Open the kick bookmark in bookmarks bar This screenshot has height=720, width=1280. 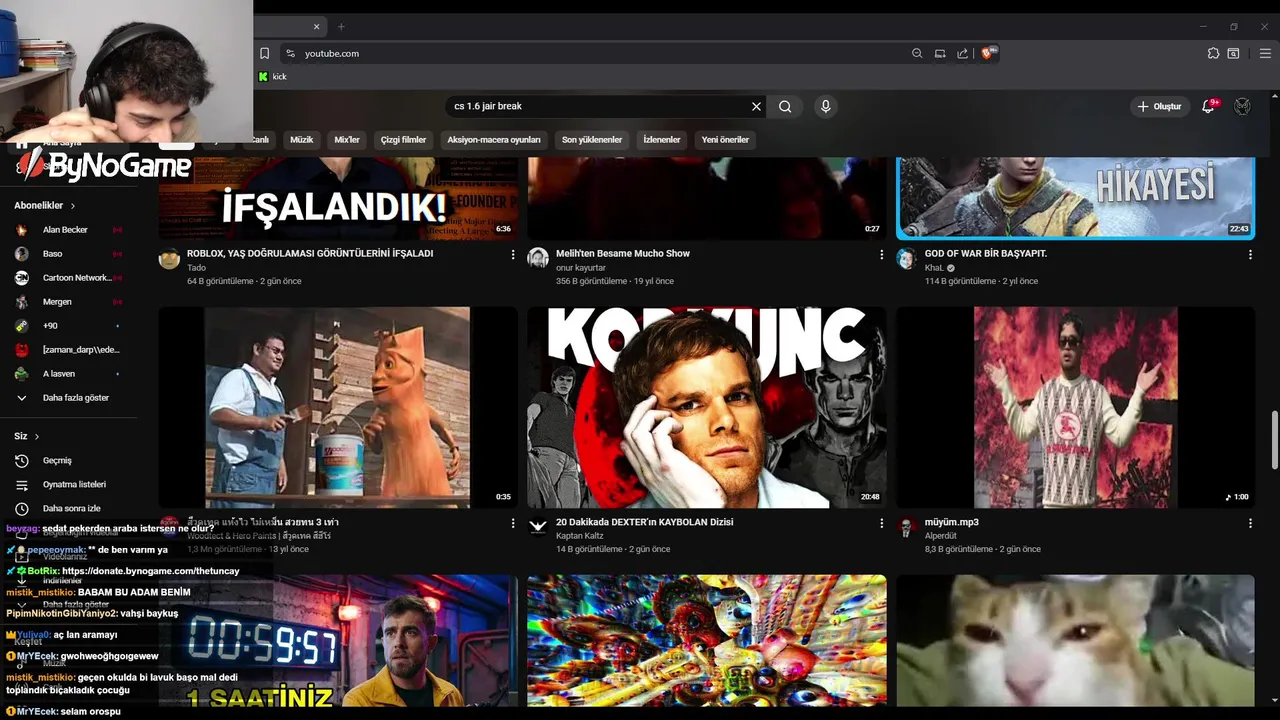click(272, 76)
